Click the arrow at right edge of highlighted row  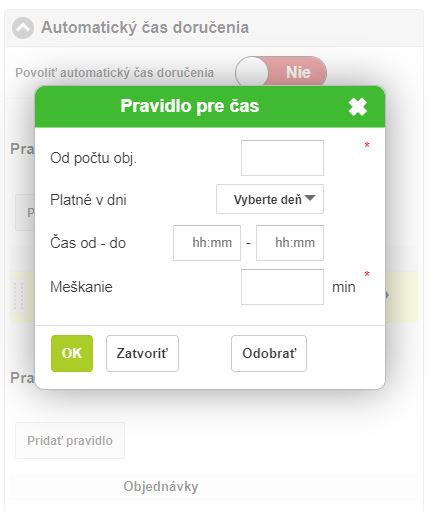387,295
